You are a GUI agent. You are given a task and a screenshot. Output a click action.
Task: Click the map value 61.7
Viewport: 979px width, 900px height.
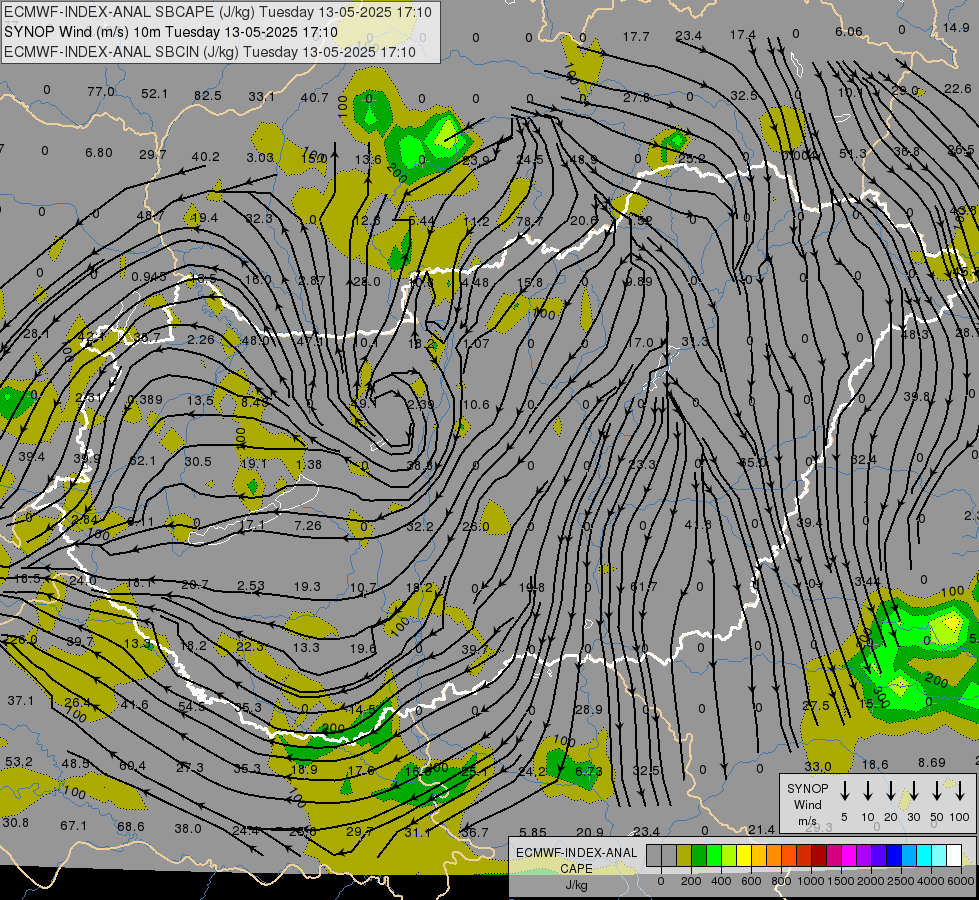pyautogui.click(x=644, y=586)
